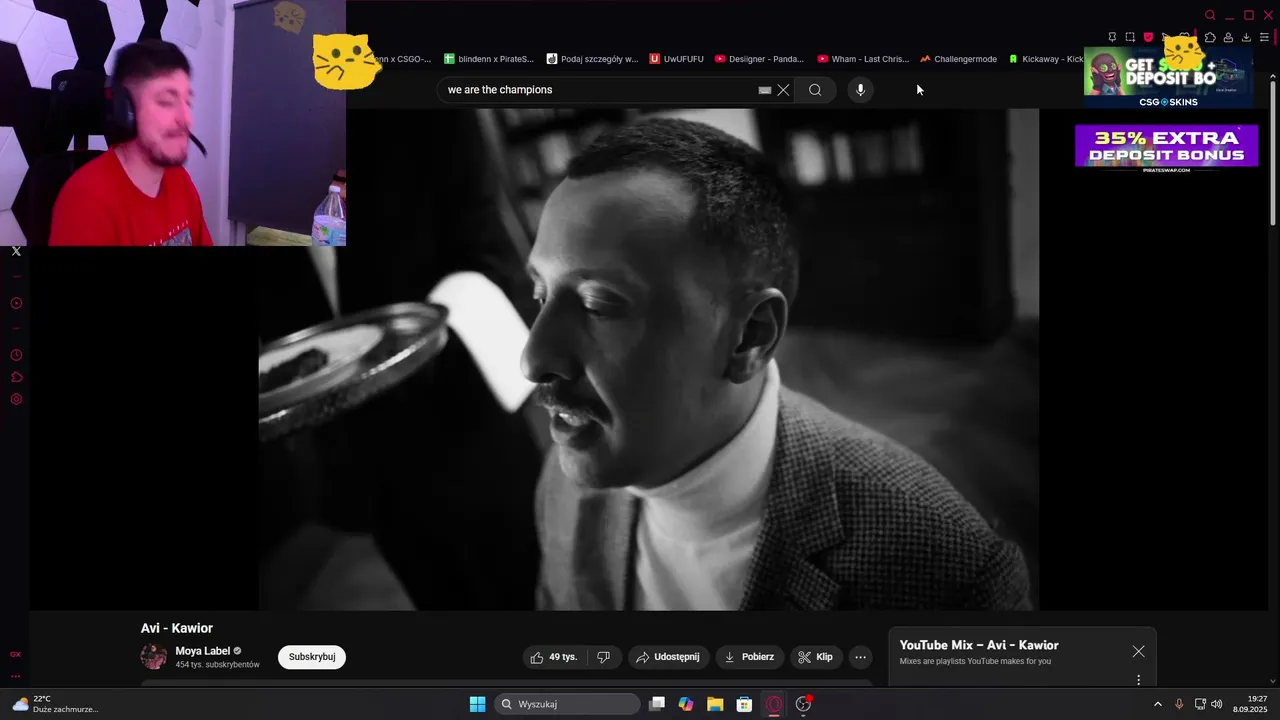This screenshot has height=720, width=1280.
Task: Open History clock icon in sidebar
Action: [x=16, y=355]
